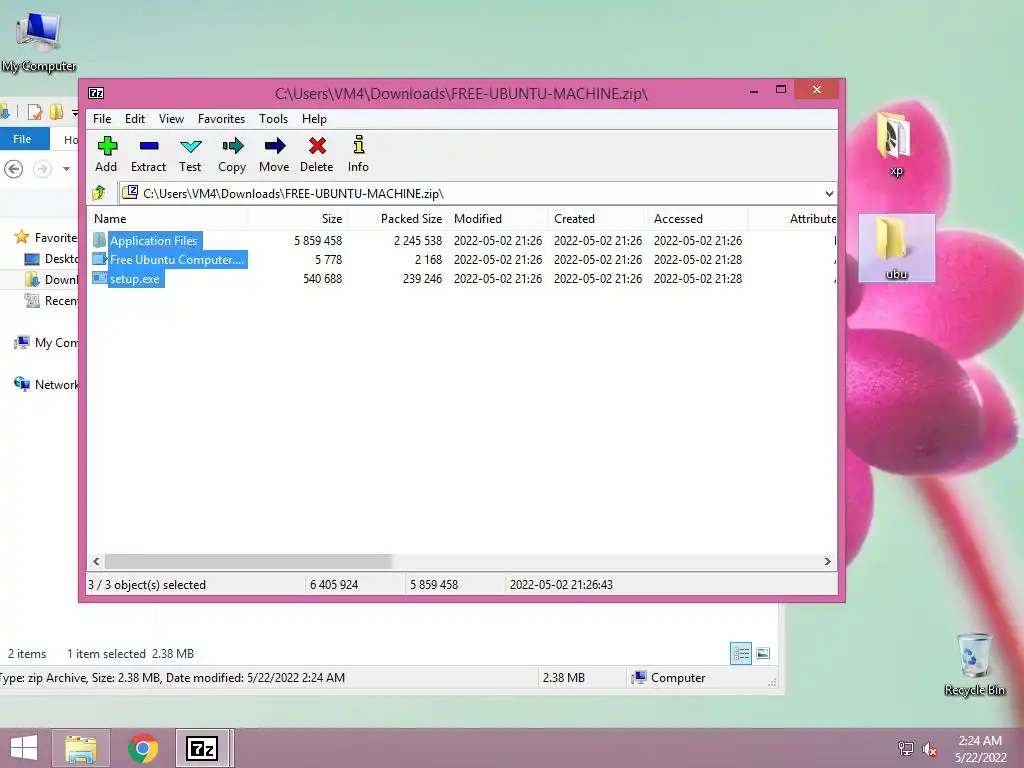Viewport: 1024px width, 768px height.
Task: Open the File menu in 7-Zip
Action: 102,119
